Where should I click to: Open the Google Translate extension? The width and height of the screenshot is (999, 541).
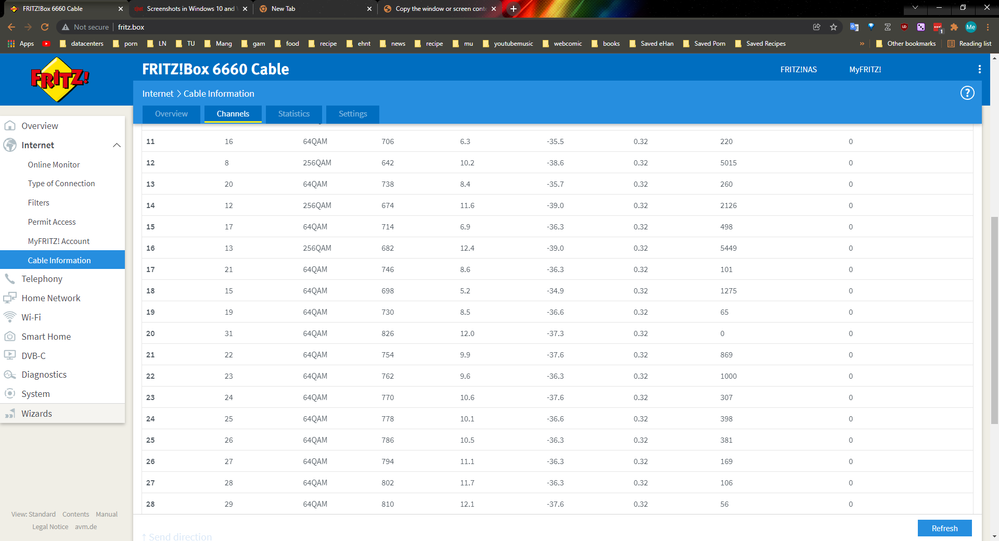tap(854, 27)
